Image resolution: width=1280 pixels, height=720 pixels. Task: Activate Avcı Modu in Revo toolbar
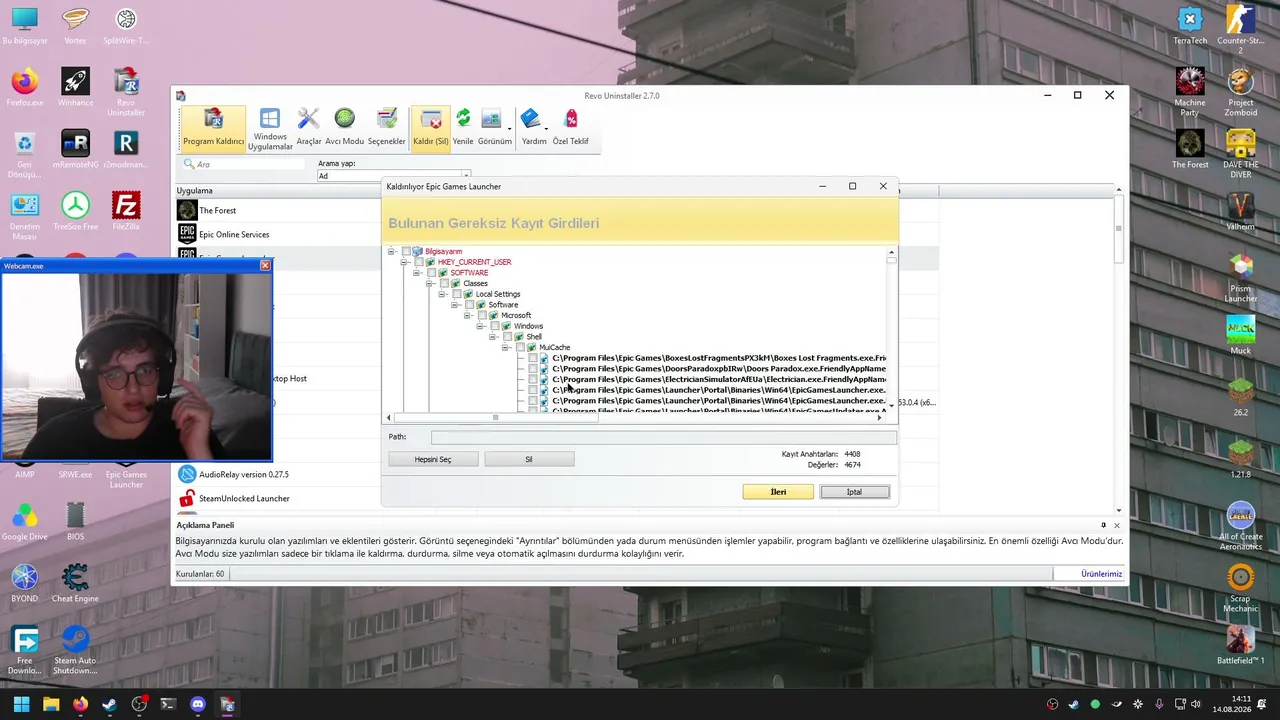(345, 128)
